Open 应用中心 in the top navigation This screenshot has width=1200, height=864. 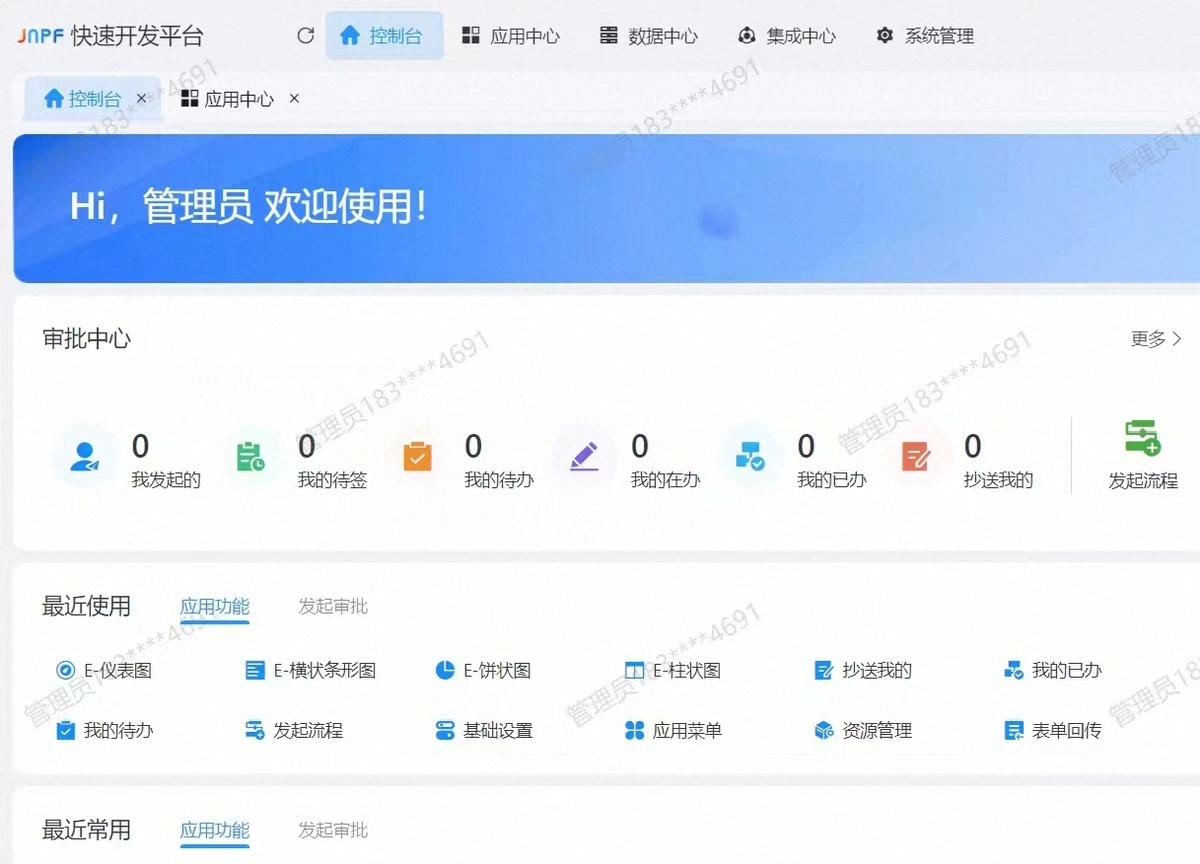(510, 36)
